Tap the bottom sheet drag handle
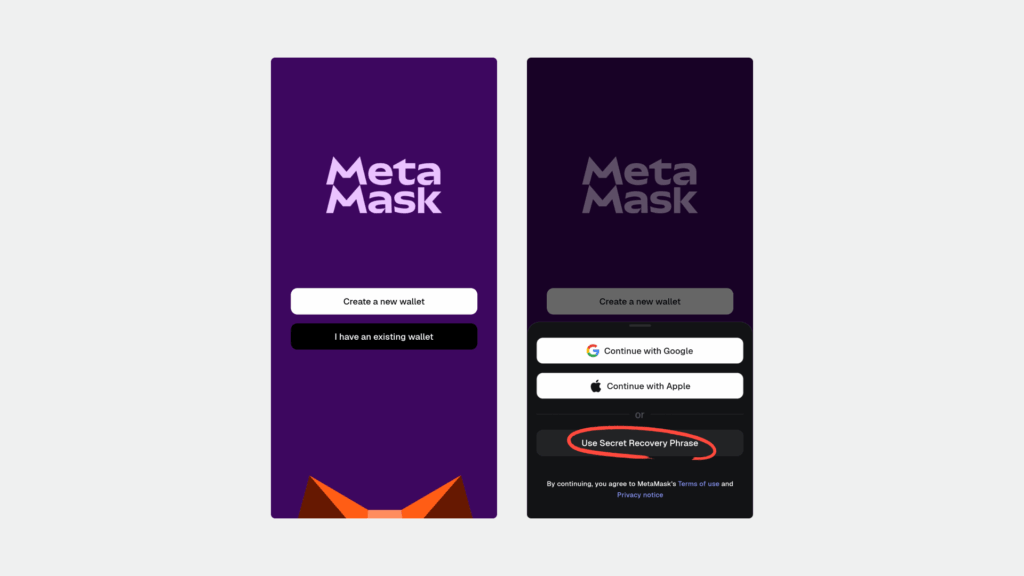This screenshot has width=1024, height=576. [x=640, y=325]
